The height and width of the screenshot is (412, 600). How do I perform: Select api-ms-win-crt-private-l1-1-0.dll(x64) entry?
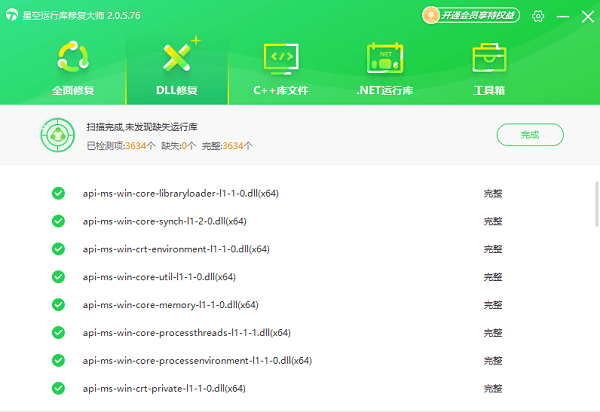[164, 389]
